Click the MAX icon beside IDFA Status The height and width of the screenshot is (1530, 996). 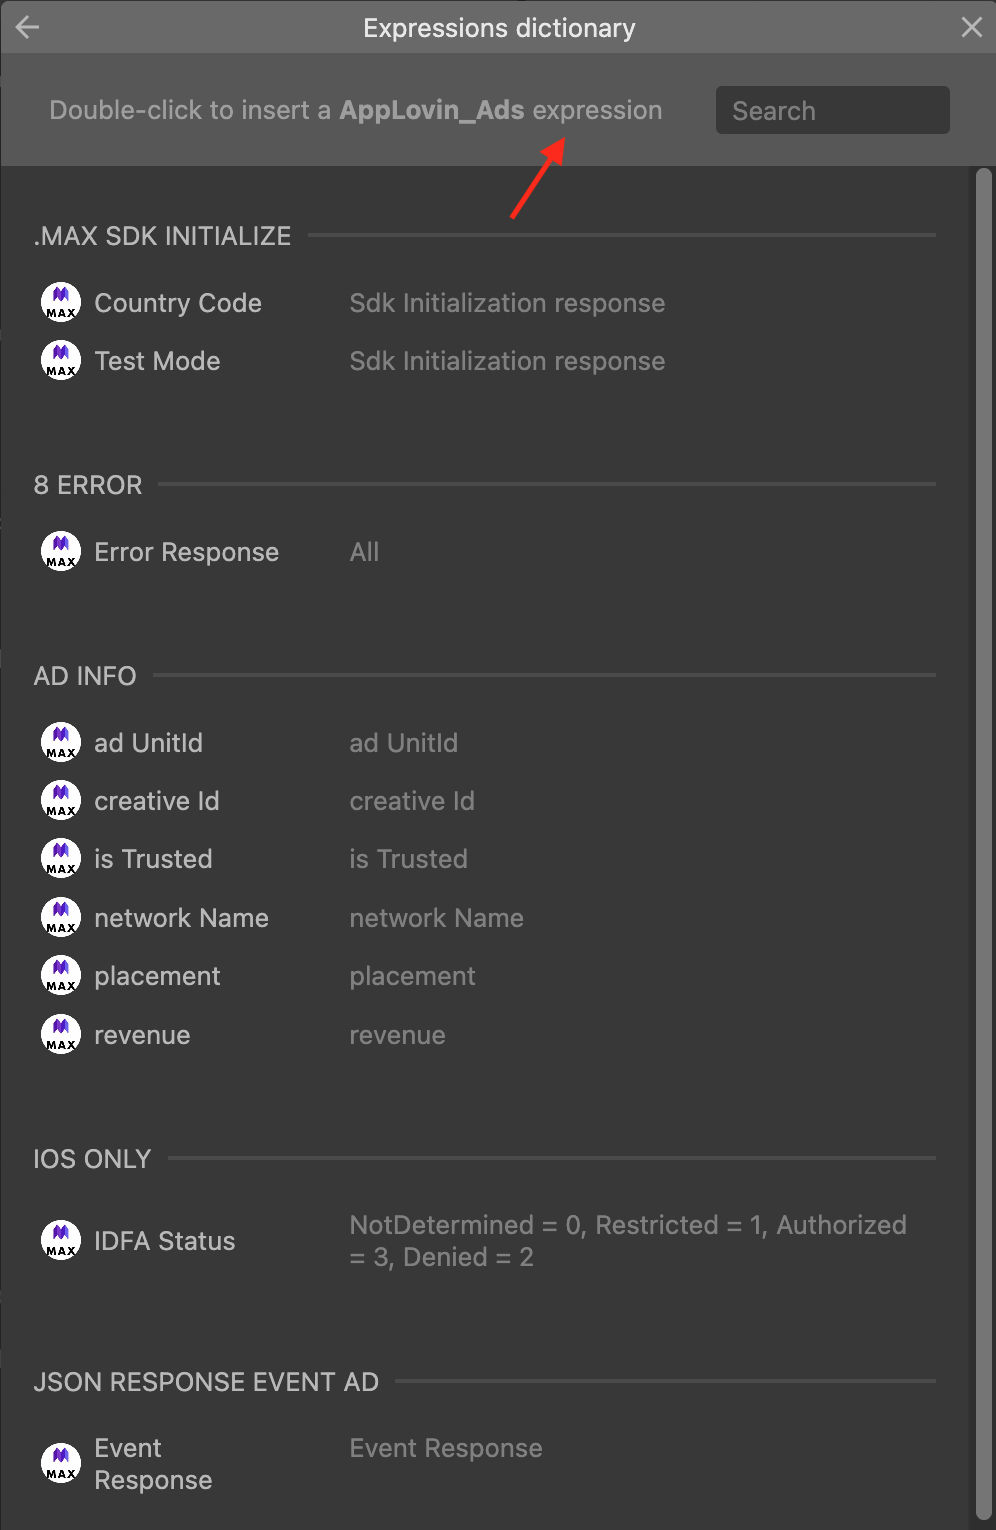click(x=61, y=1241)
